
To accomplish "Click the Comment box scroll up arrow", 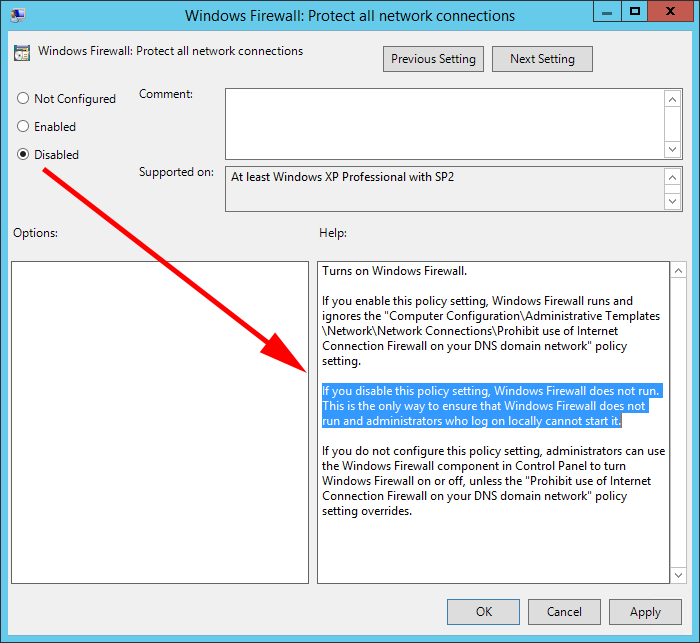I will [673, 99].
